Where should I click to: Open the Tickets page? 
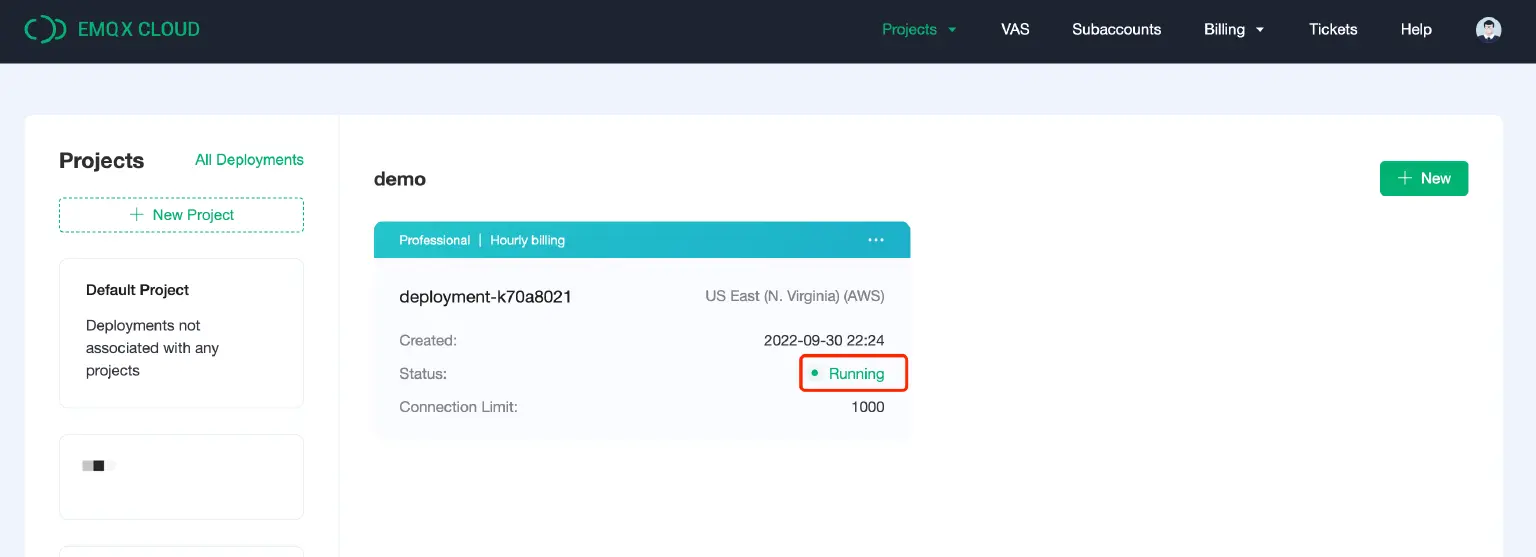(x=1333, y=29)
